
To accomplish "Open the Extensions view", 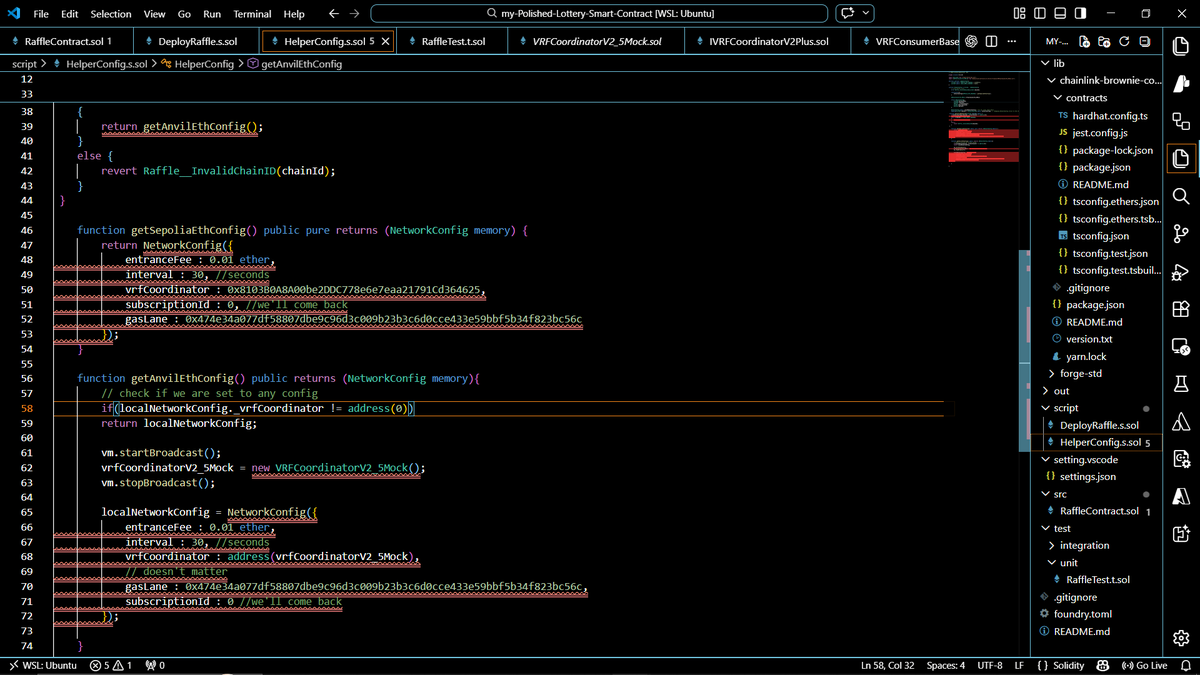I will tap(1180, 309).
